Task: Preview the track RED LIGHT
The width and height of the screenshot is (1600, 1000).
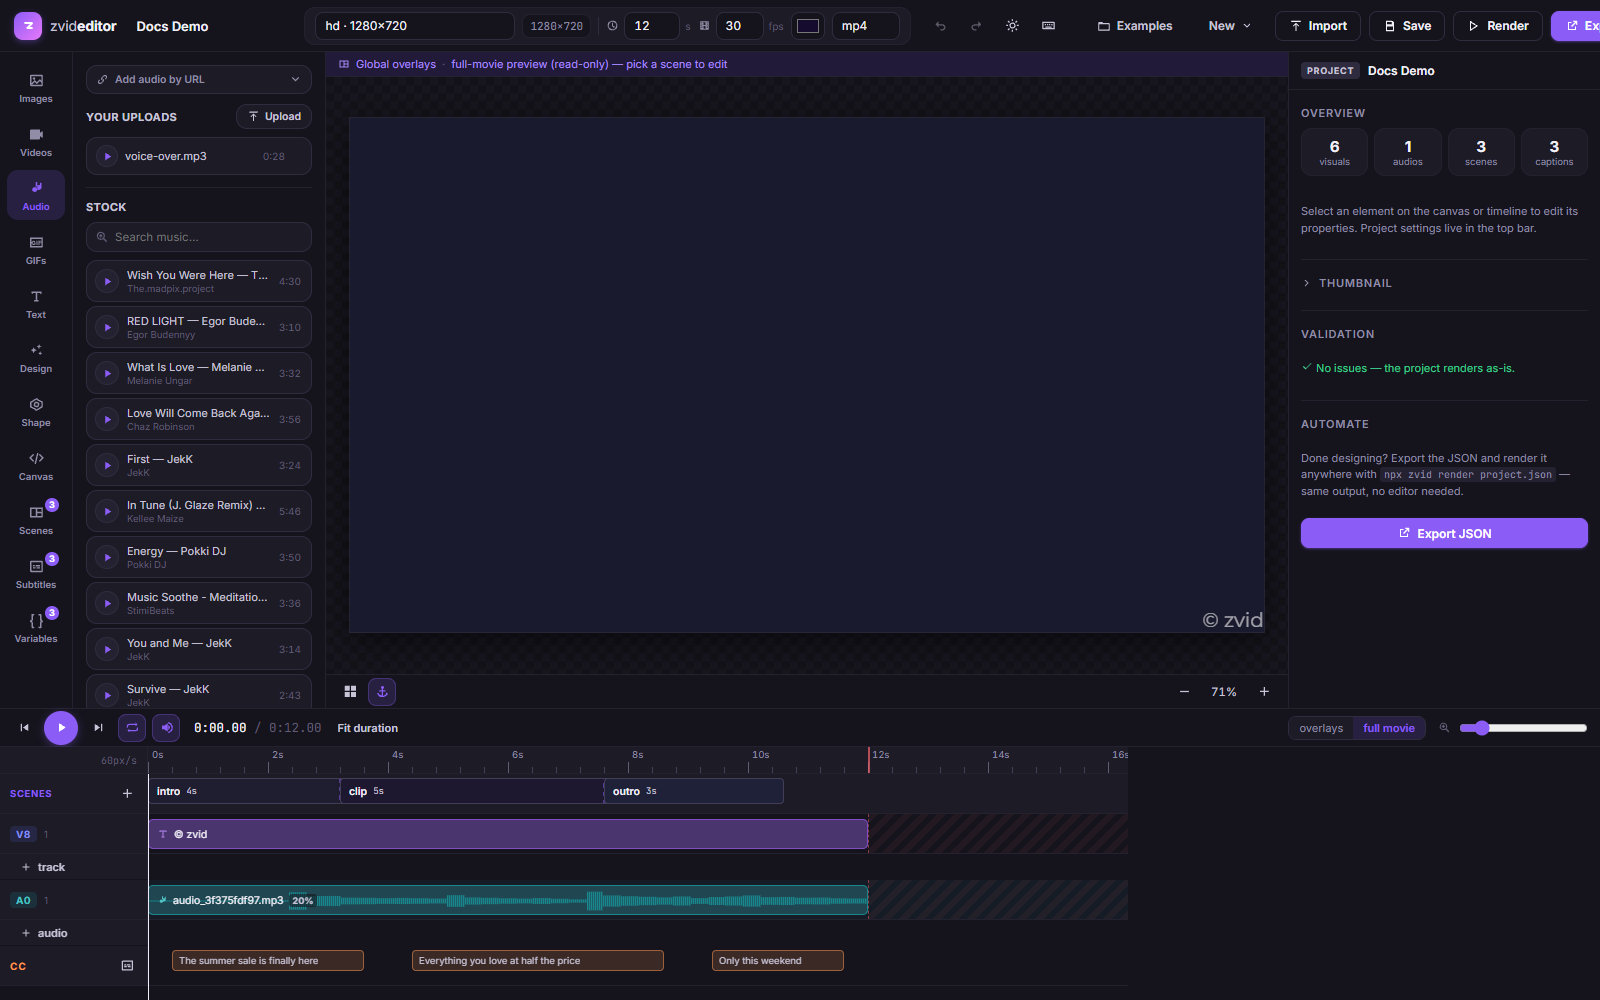Action: click(x=108, y=327)
